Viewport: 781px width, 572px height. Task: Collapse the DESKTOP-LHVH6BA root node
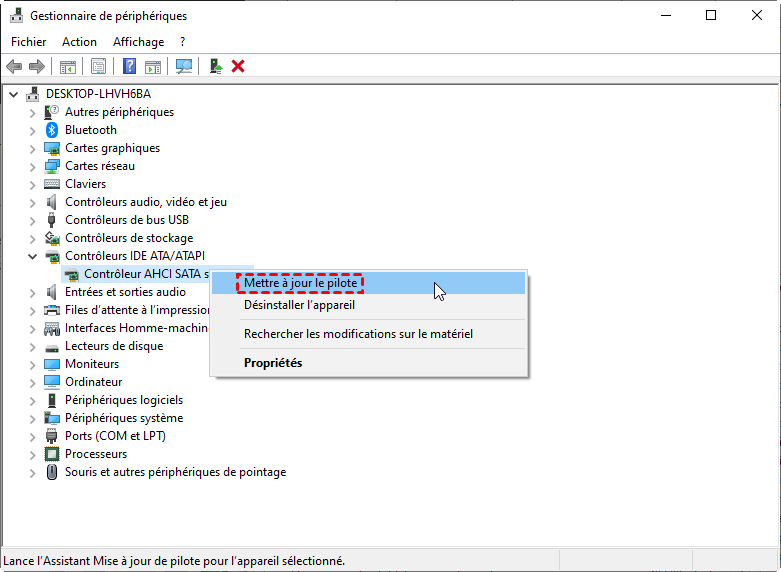click(x=14, y=94)
